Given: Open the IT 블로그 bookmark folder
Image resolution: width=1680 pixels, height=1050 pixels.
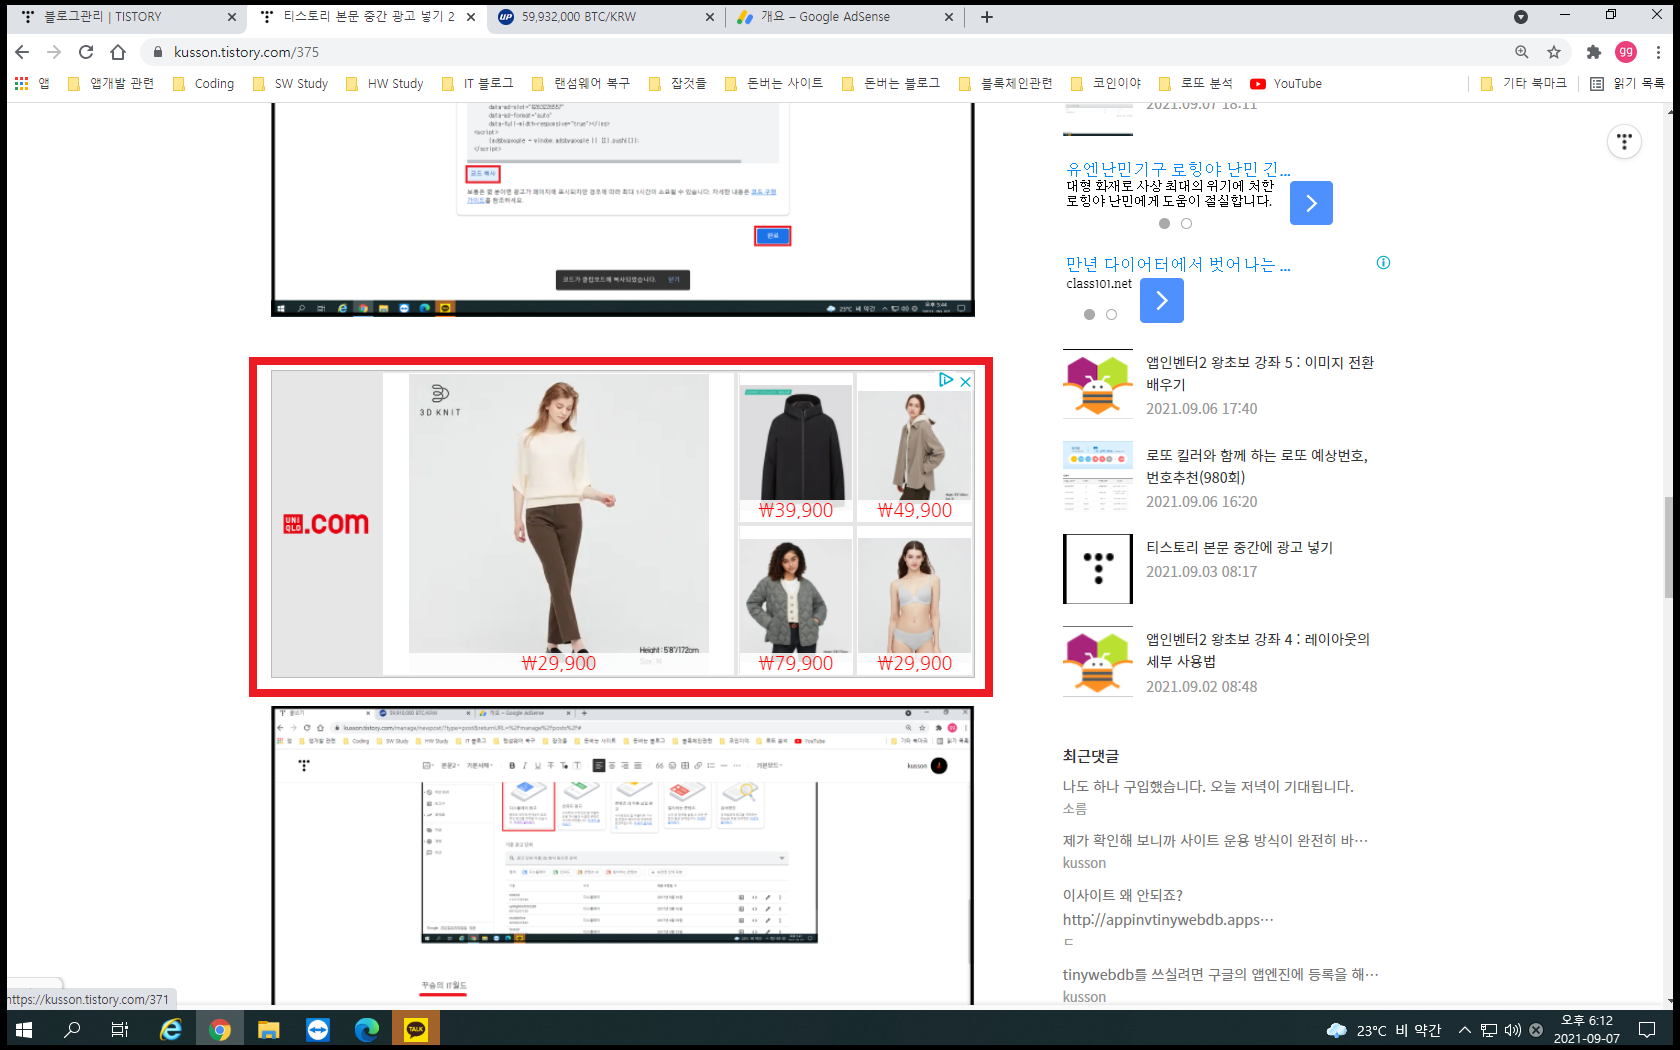Looking at the screenshot, I should (x=478, y=84).
